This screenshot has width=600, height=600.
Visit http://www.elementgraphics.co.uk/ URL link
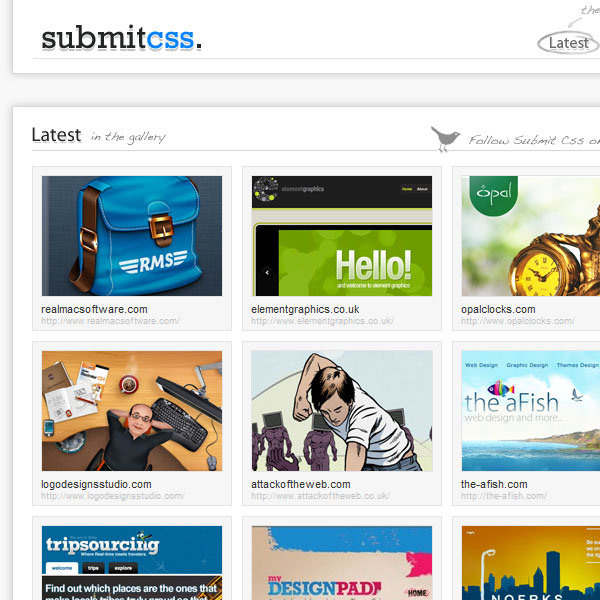click(x=322, y=321)
